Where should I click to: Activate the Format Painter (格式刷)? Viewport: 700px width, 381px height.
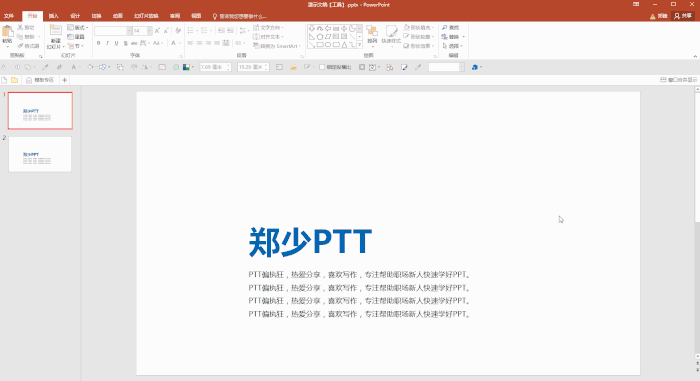pyautogui.click(x=29, y=46)
